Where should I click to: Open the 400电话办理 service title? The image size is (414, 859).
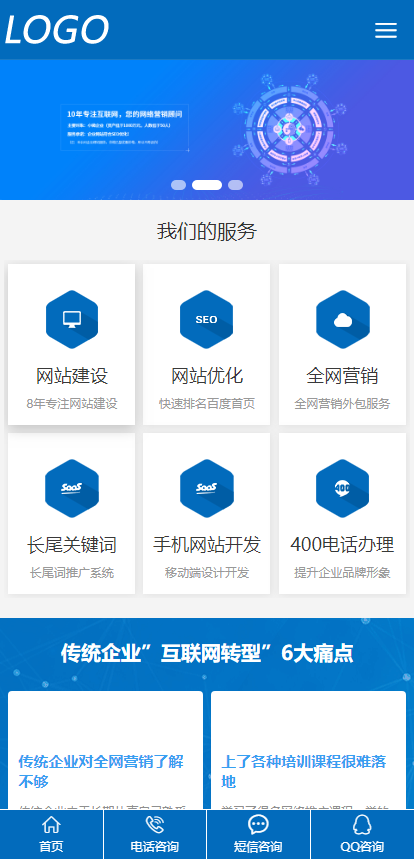pyautogui.click(x=342, y=545)
